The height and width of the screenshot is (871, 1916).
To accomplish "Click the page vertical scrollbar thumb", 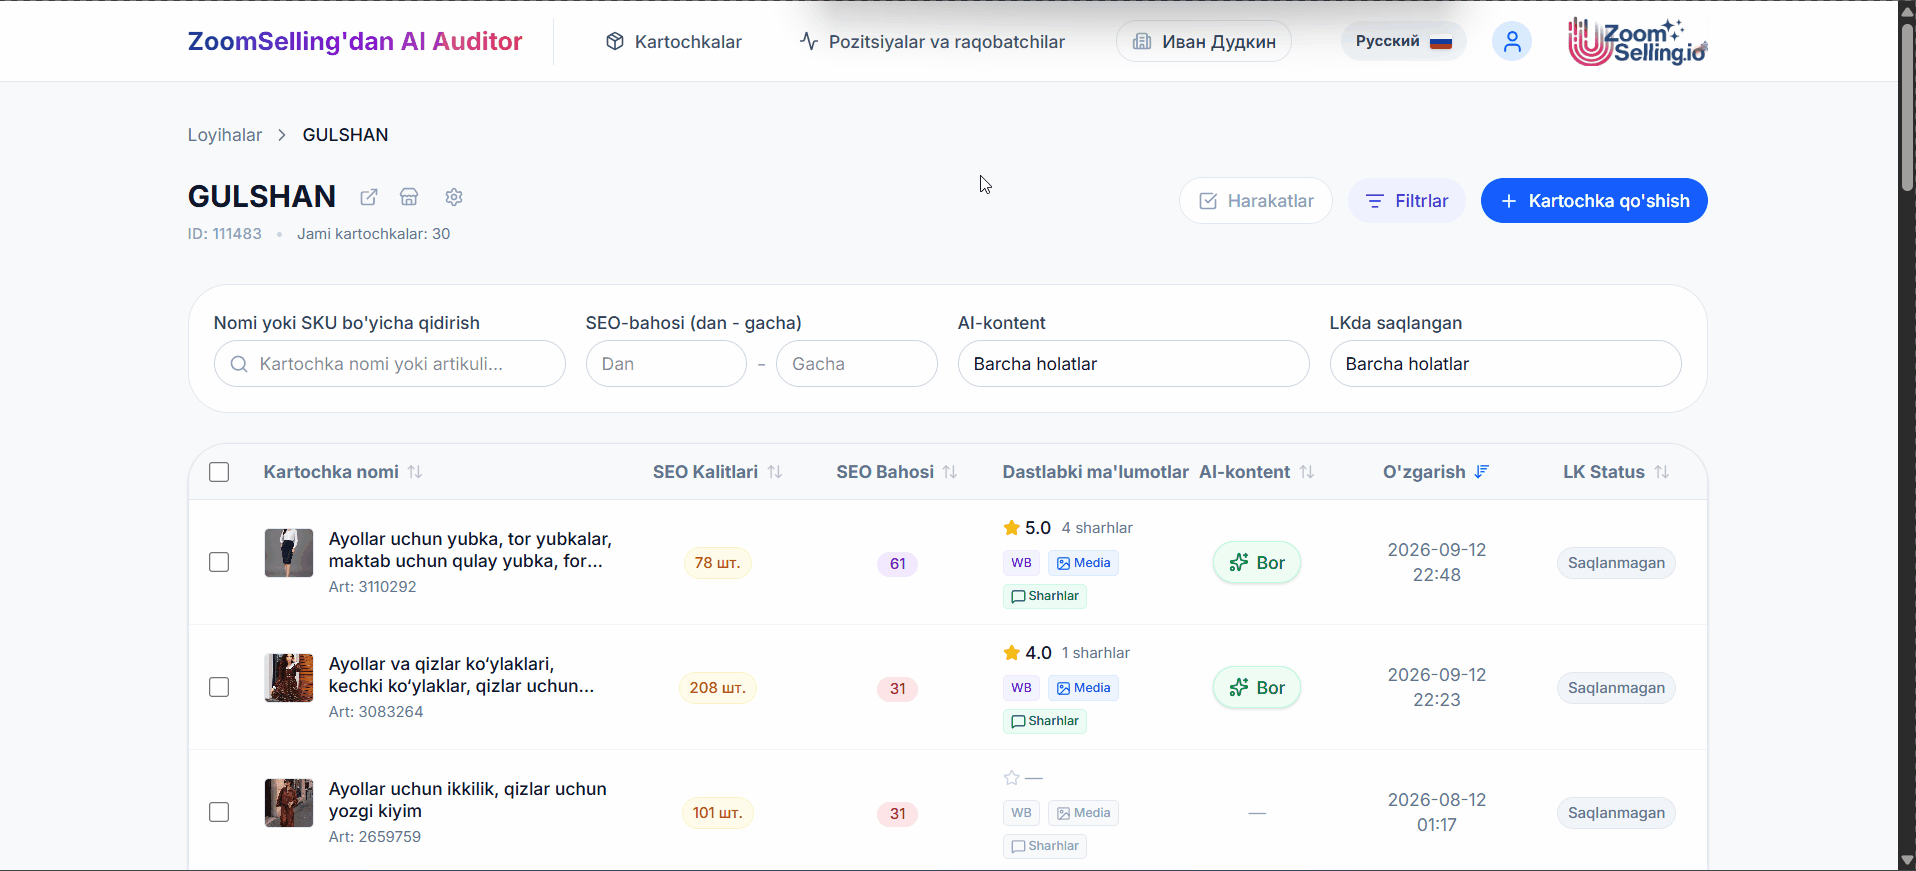I will click(x=1907, y=105).
